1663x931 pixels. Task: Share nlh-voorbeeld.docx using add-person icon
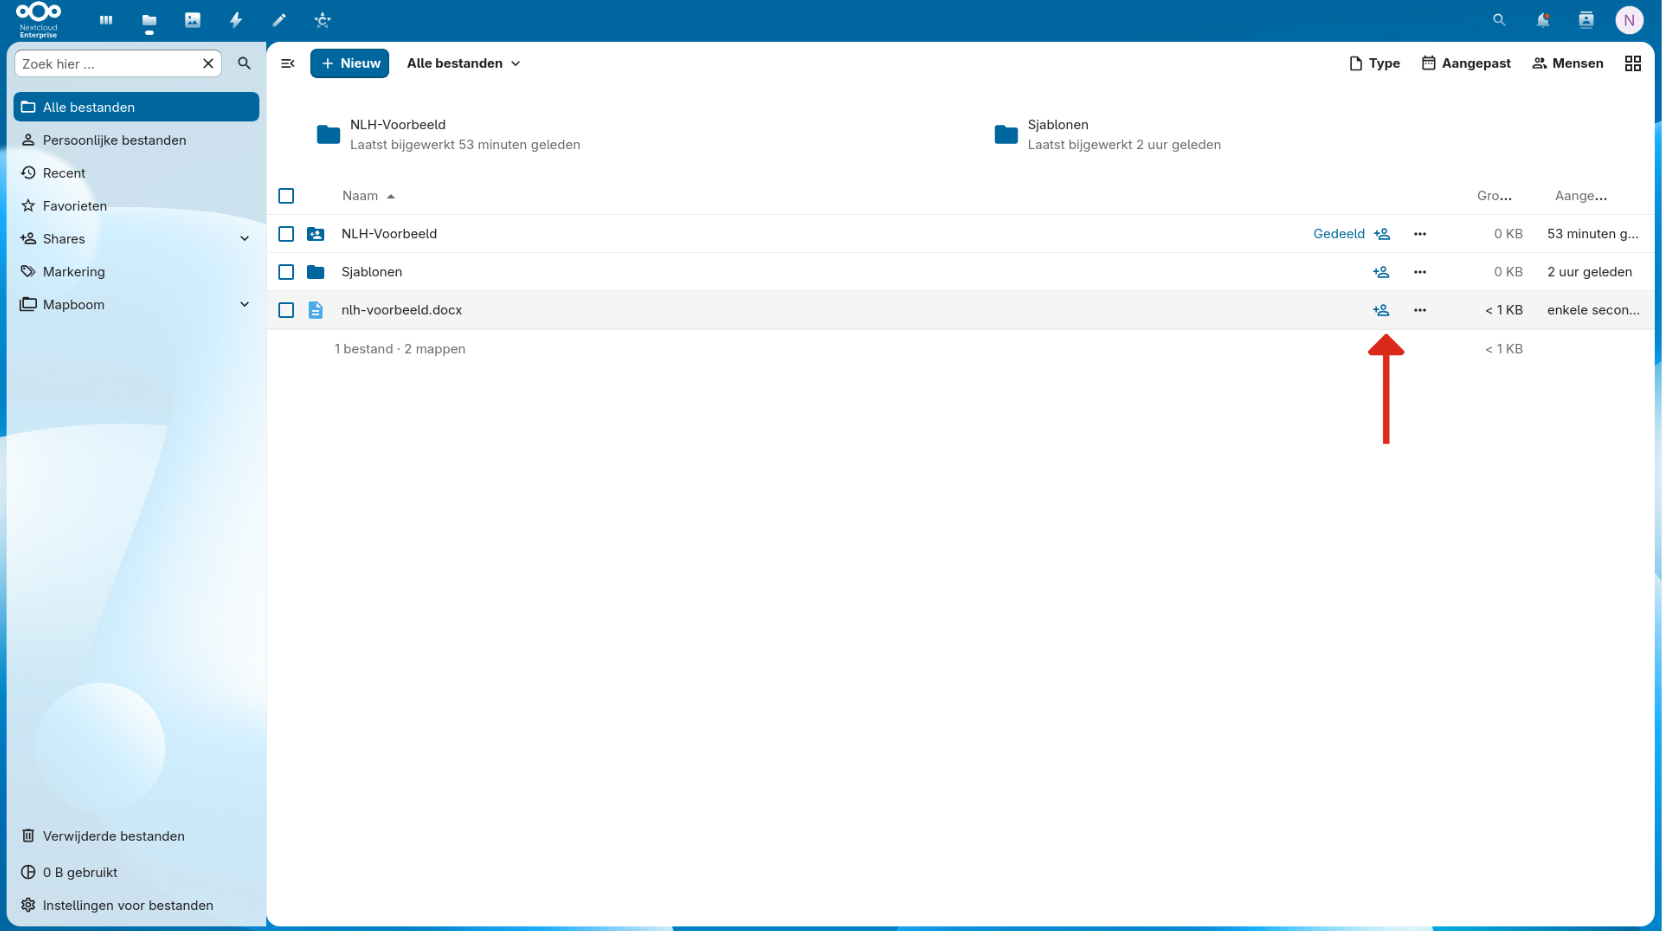1381,310
